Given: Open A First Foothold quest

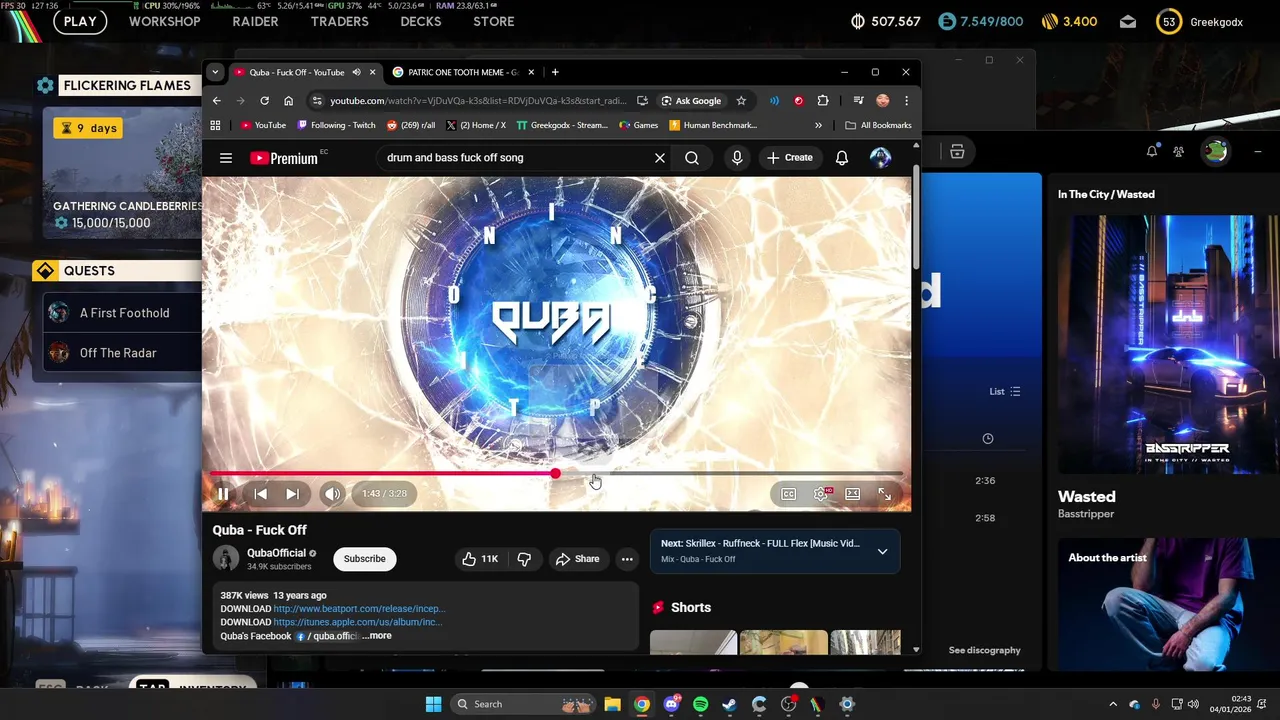Looking at the screenshot, I should tap(120, 313).
